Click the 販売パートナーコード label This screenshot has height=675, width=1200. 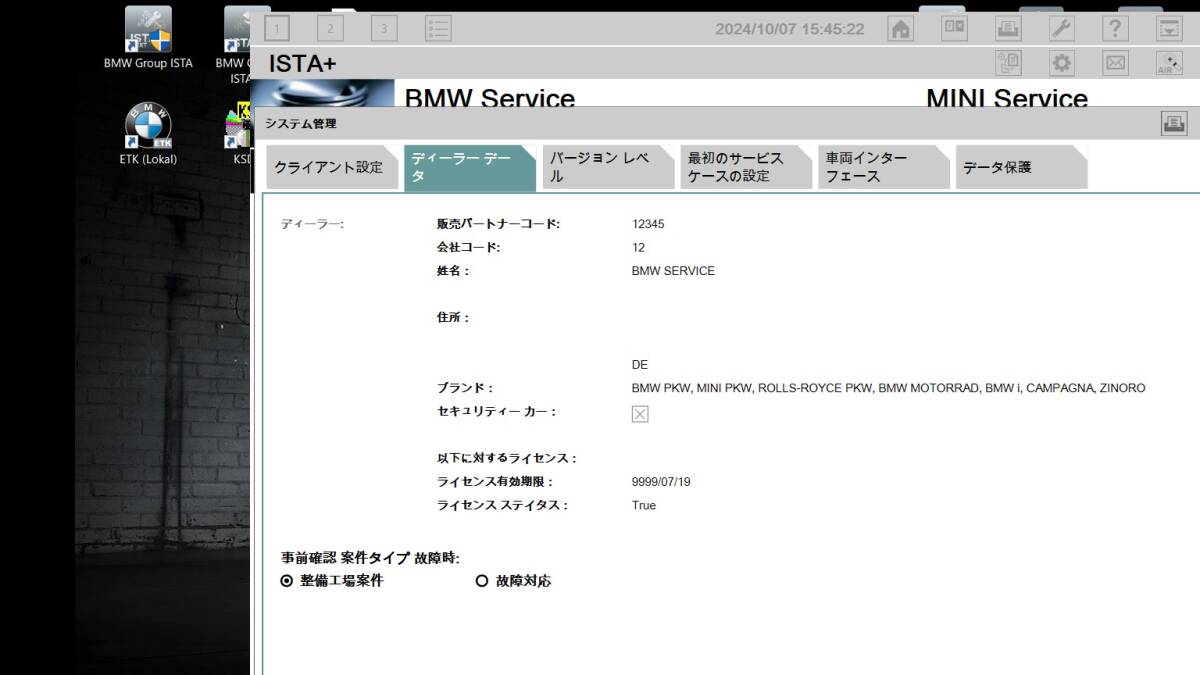click(x=498, y=224)
